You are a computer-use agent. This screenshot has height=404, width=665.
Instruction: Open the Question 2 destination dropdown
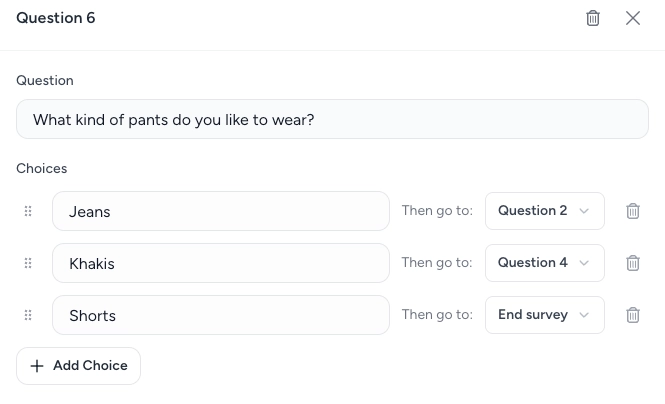[x=544, y=211]
